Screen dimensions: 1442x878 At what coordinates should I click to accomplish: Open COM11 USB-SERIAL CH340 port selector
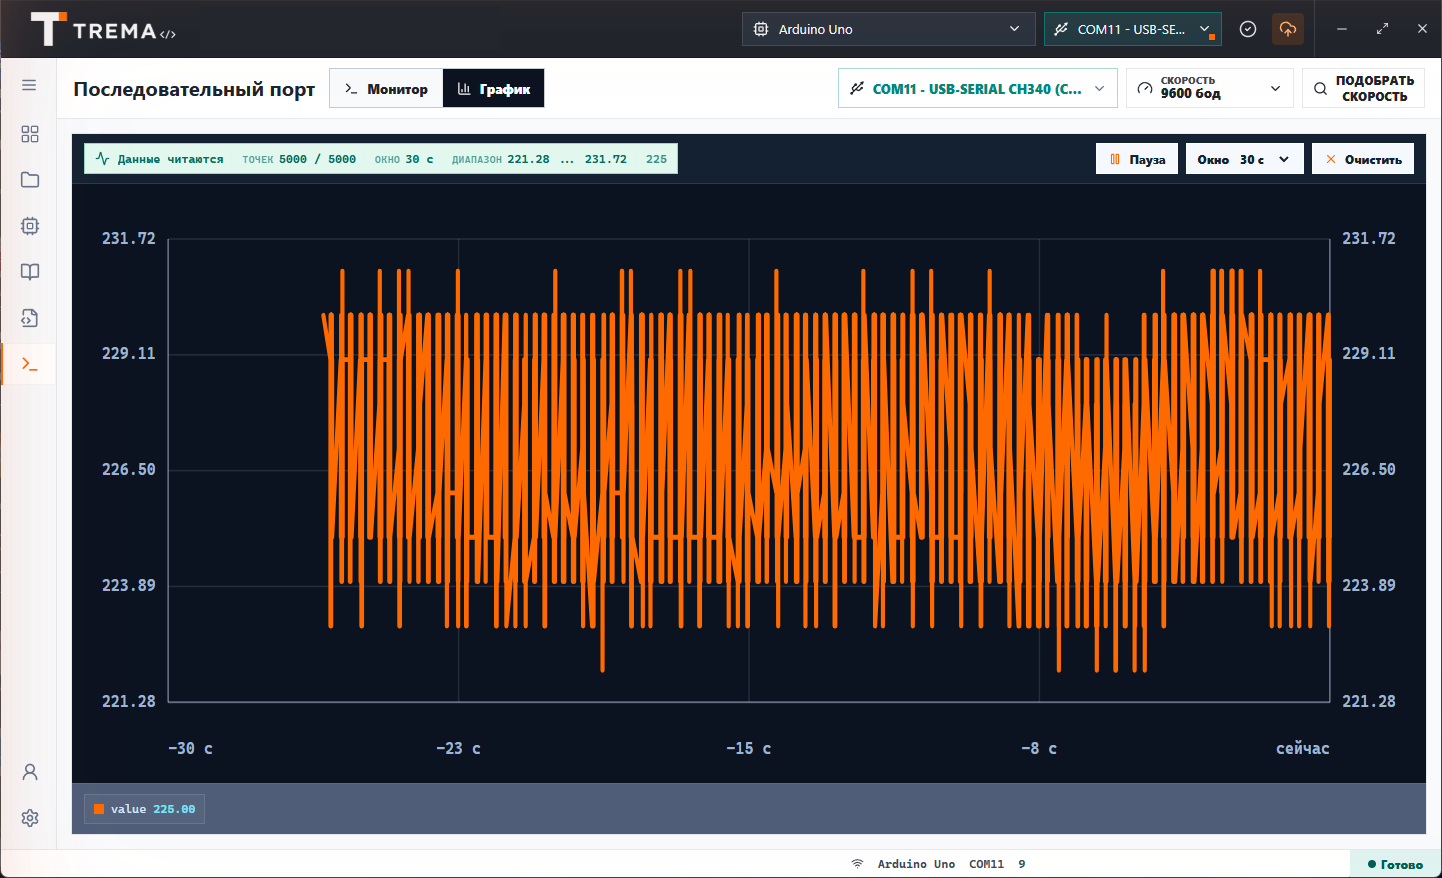tap(977, 88)
